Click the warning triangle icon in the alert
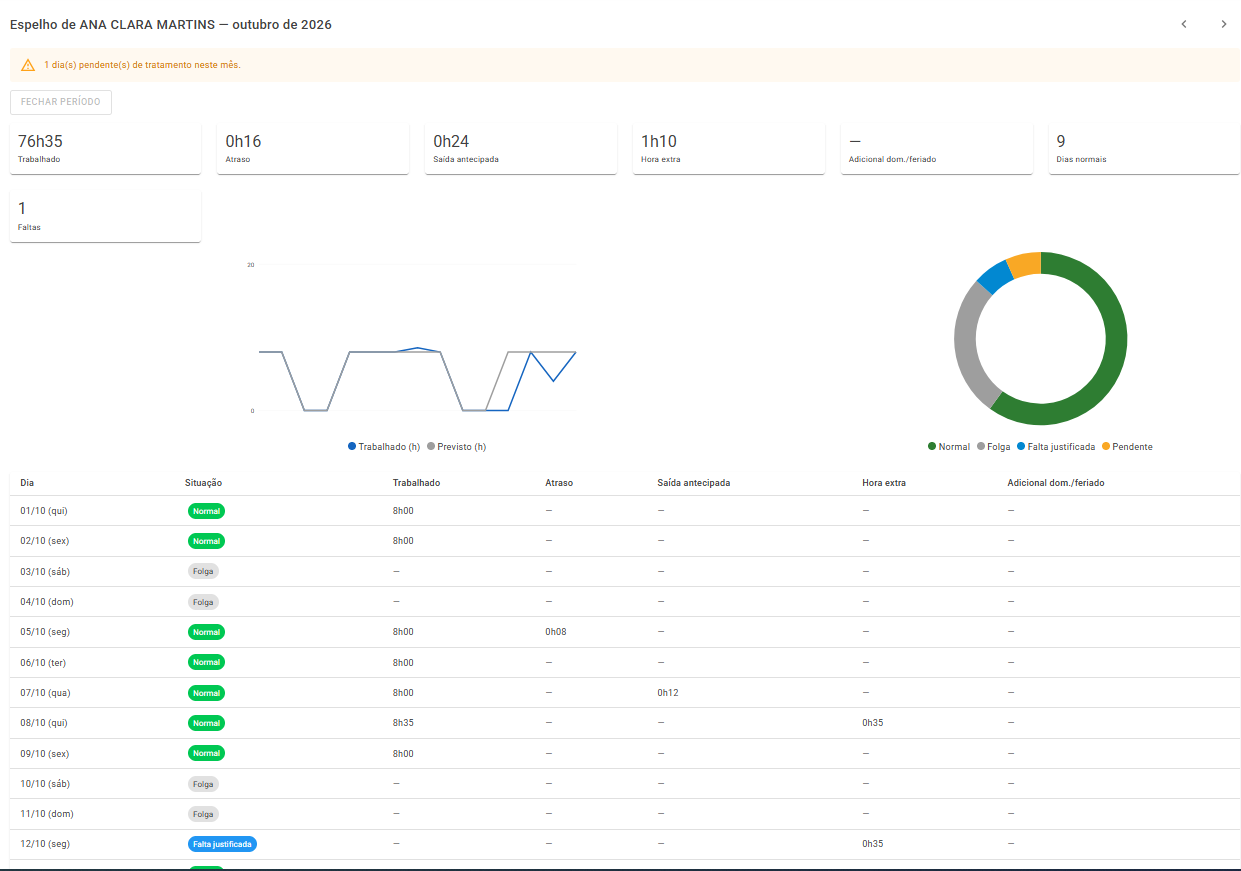This screenshot has width=1241, height=871. [x=28, y=65]
